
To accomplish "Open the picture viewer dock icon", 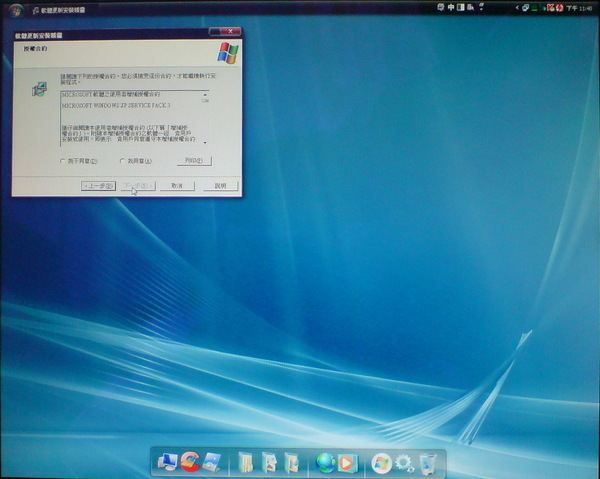I will [212, 462].
